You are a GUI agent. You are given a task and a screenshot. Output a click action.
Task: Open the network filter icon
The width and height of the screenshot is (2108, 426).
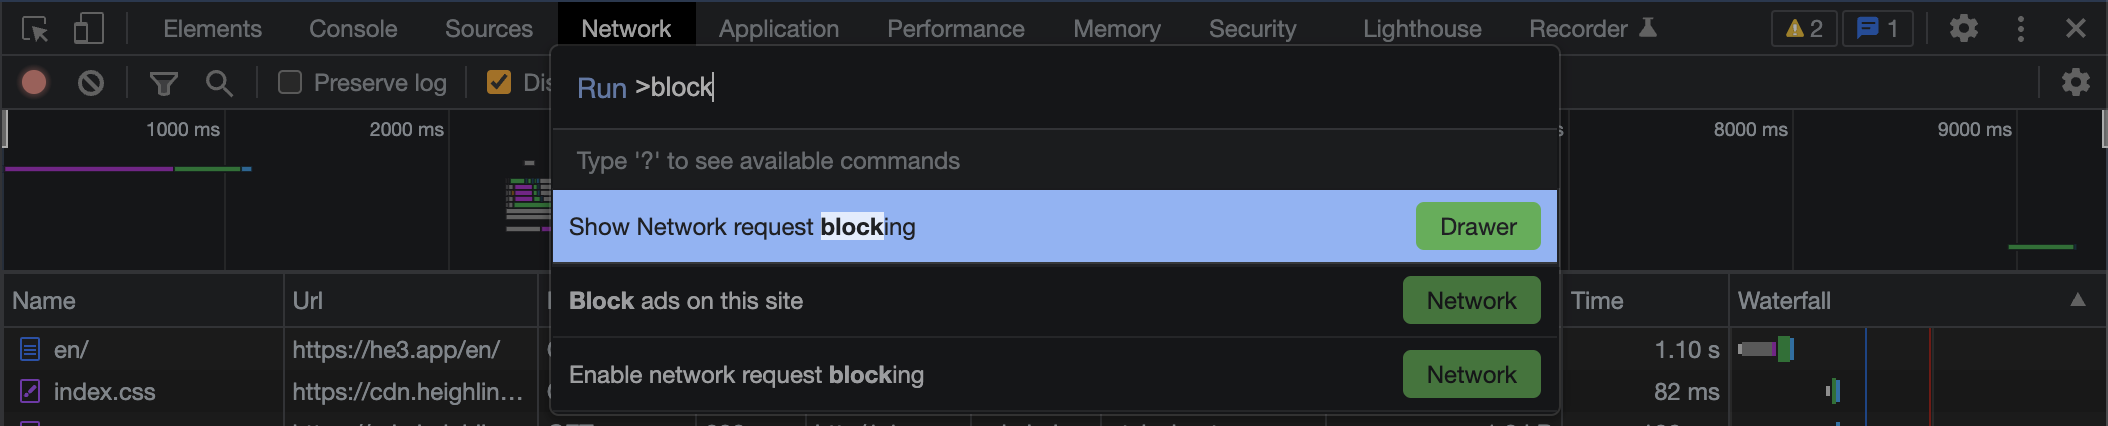tap(163, 83)
